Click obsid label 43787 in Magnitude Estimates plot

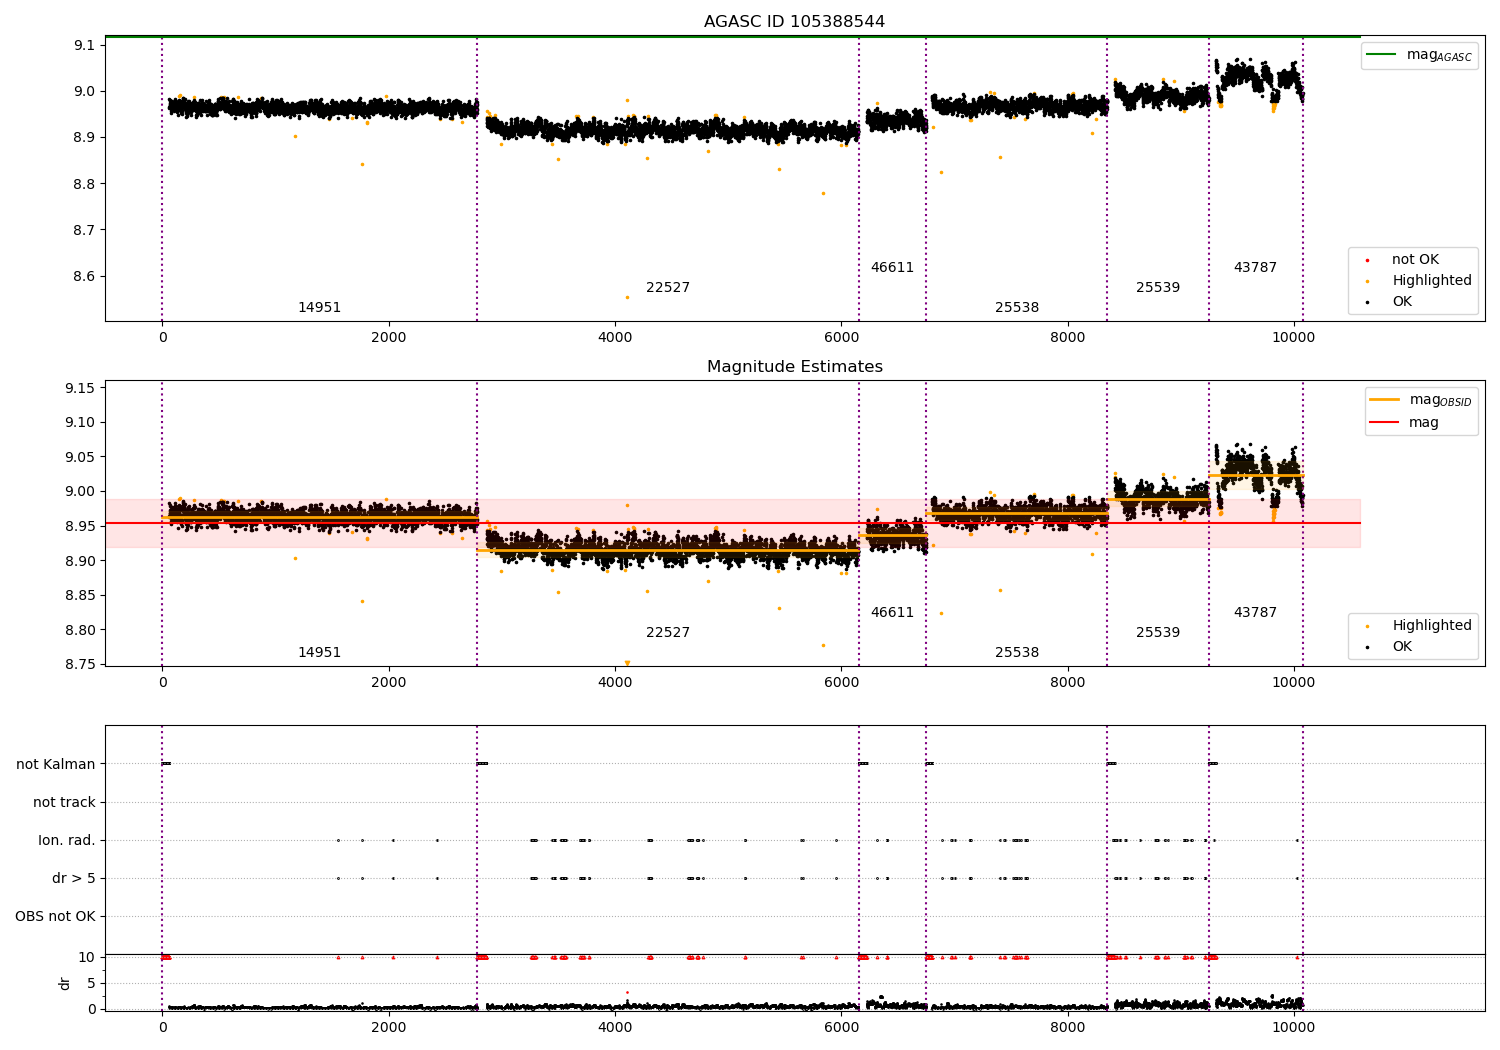coord(1255,613)
